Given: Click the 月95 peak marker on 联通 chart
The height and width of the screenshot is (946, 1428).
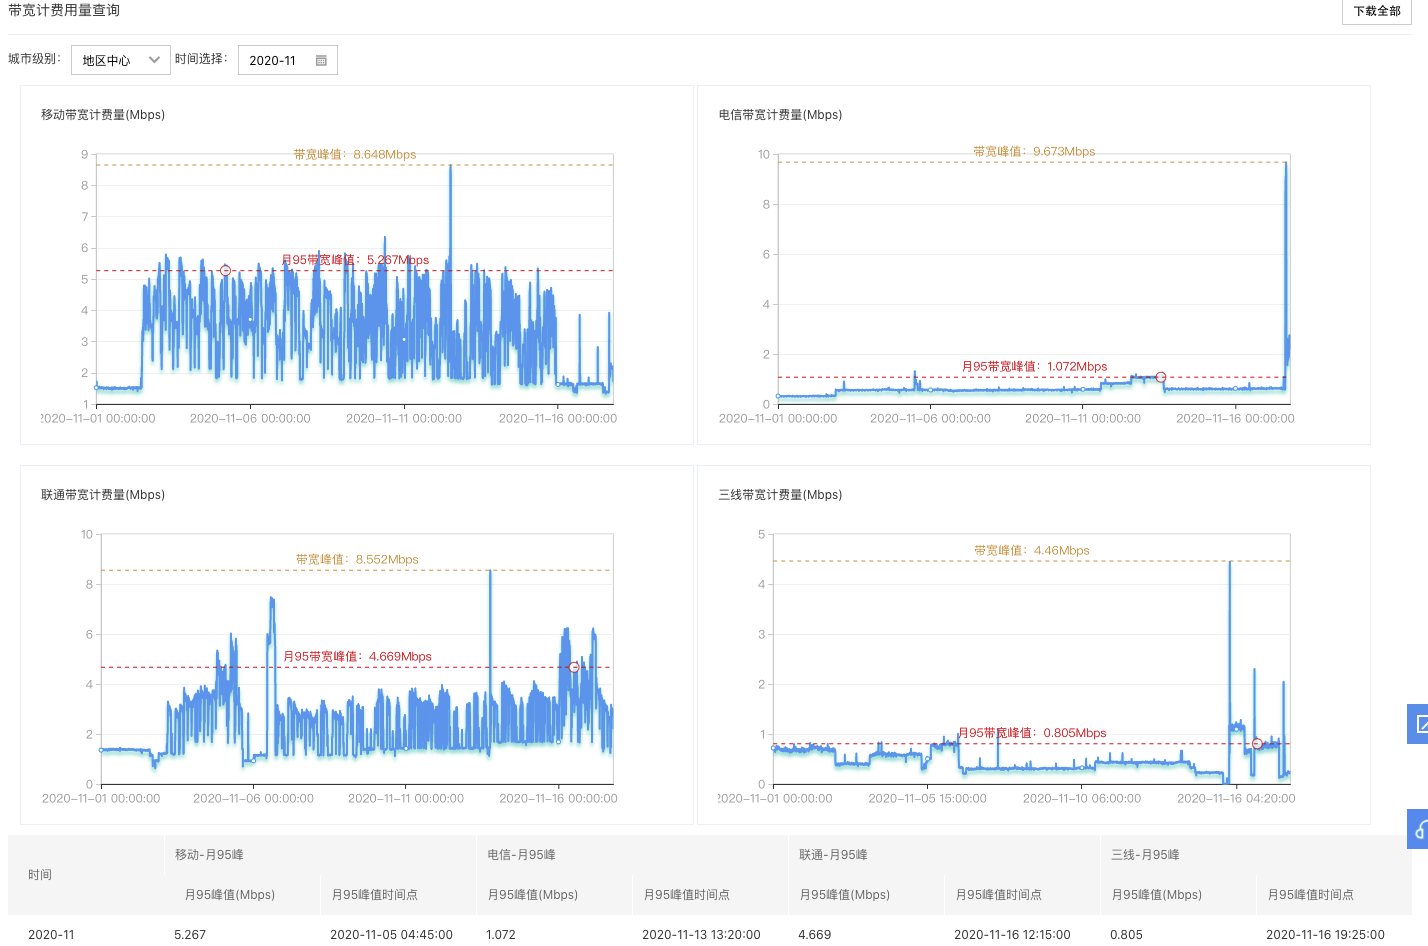Looking at the screenshot, I should (574, 667).
